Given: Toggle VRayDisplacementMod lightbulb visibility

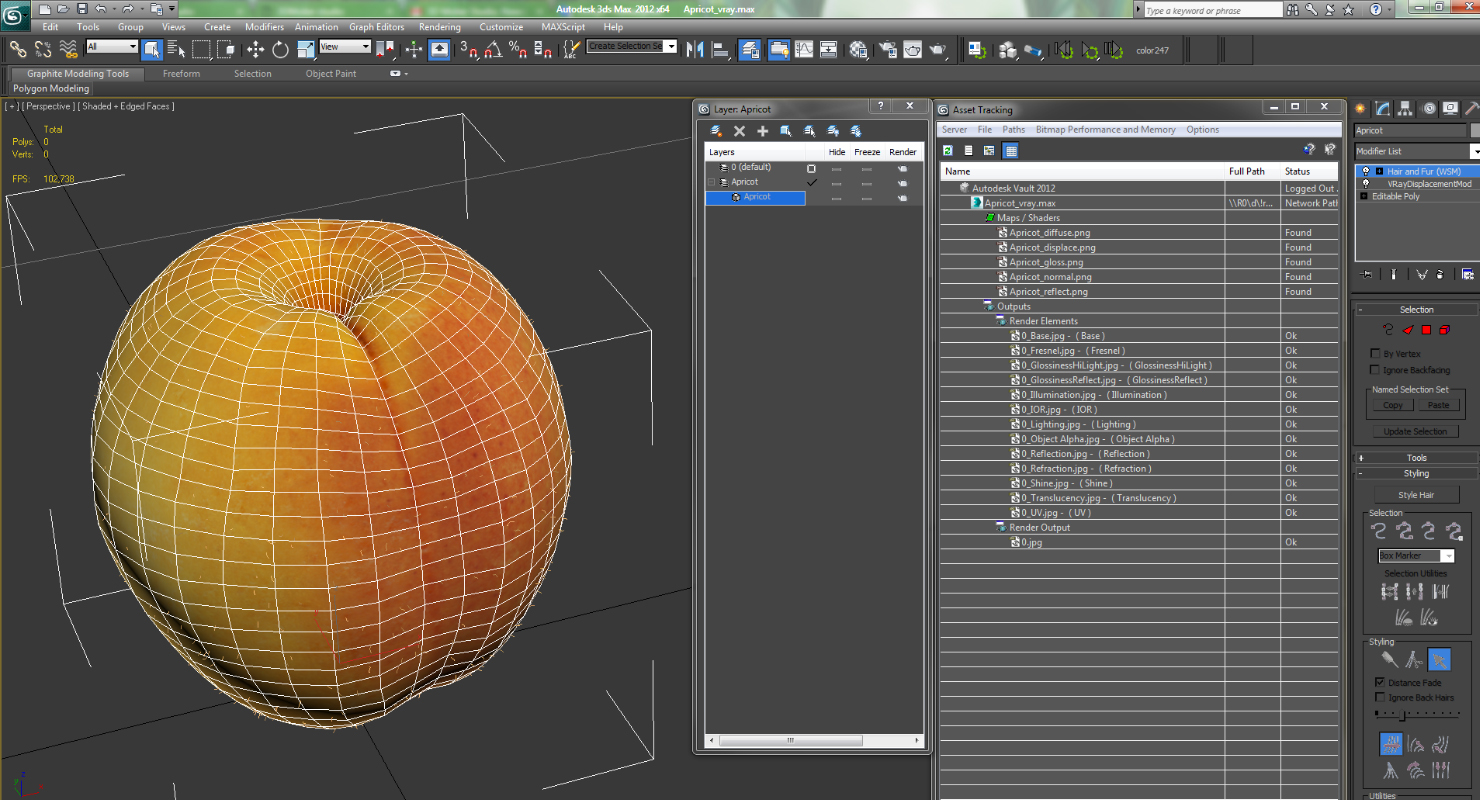Looking at the screenshot, I should tap(1366, 184).
